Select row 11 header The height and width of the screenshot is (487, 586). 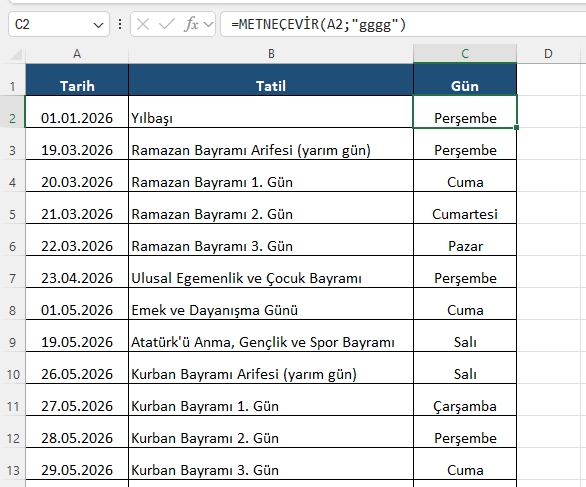click(x=13, y=400)
